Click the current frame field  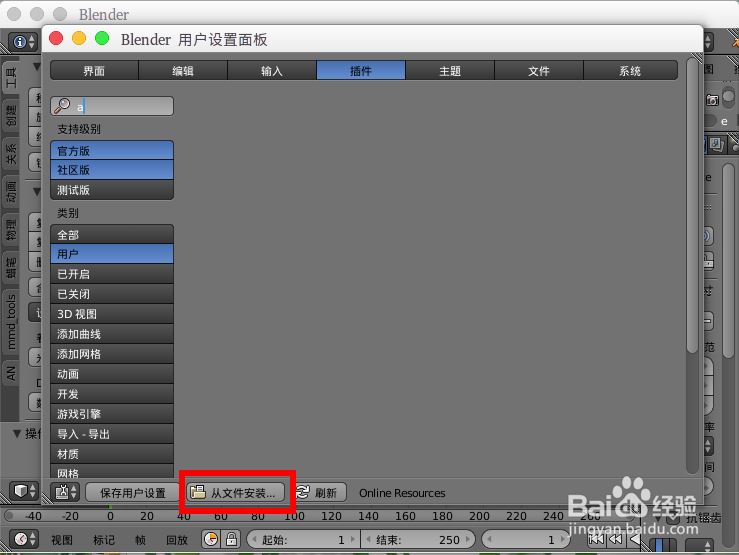(526, 539)
